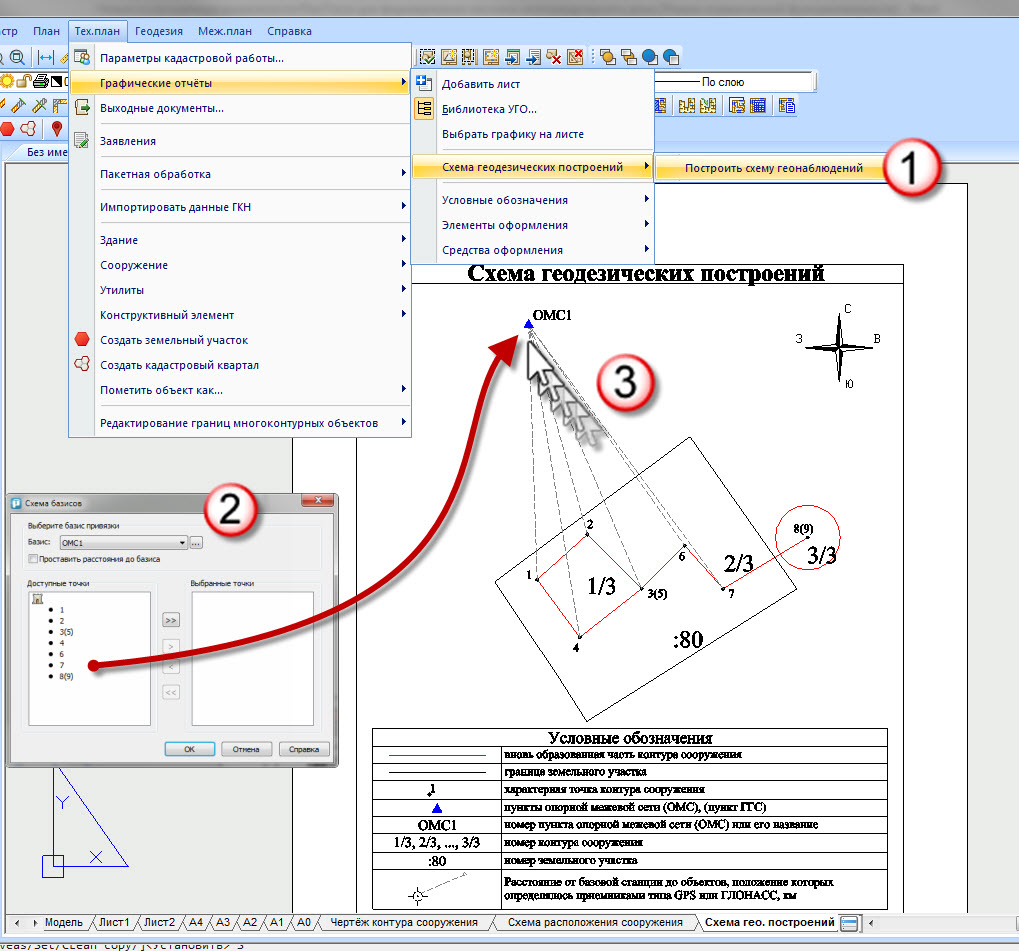
Task: Click the last toolbar icon with a red X box
Action: [575, 57]
